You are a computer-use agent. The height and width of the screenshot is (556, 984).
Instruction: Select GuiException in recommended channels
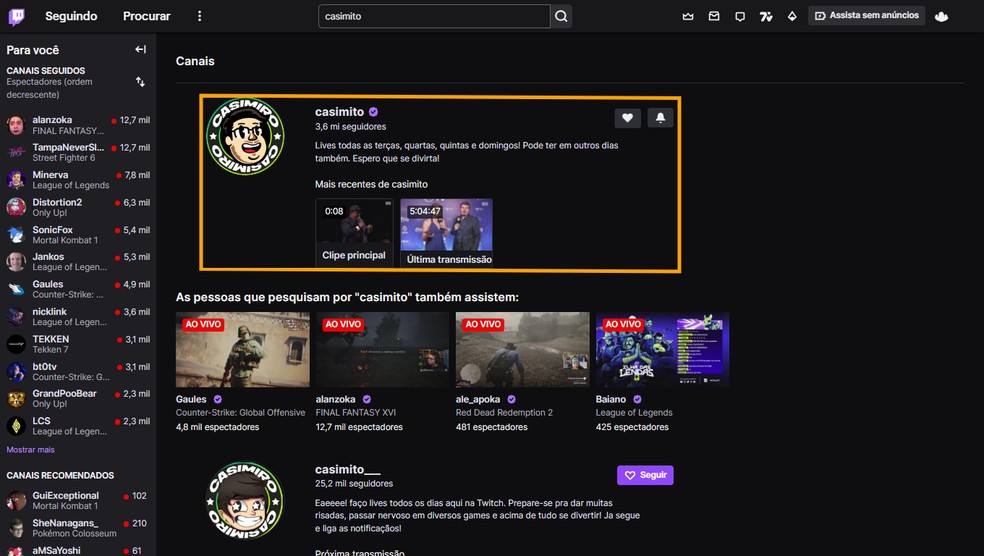pyautogui.click(x=78, y=500)
